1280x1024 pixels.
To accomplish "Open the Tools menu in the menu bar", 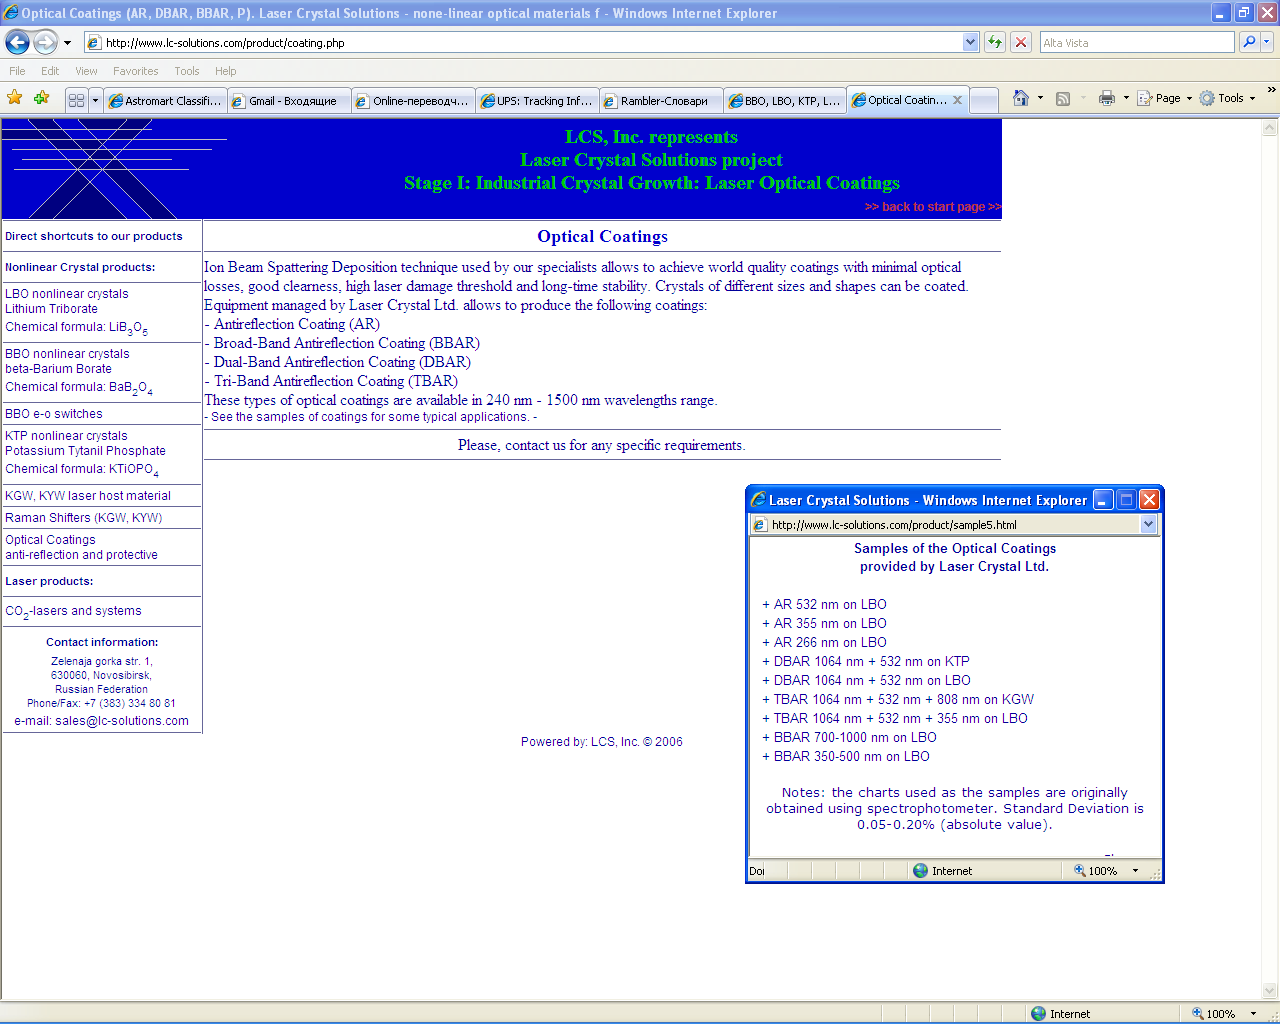I will pos(186,71).
